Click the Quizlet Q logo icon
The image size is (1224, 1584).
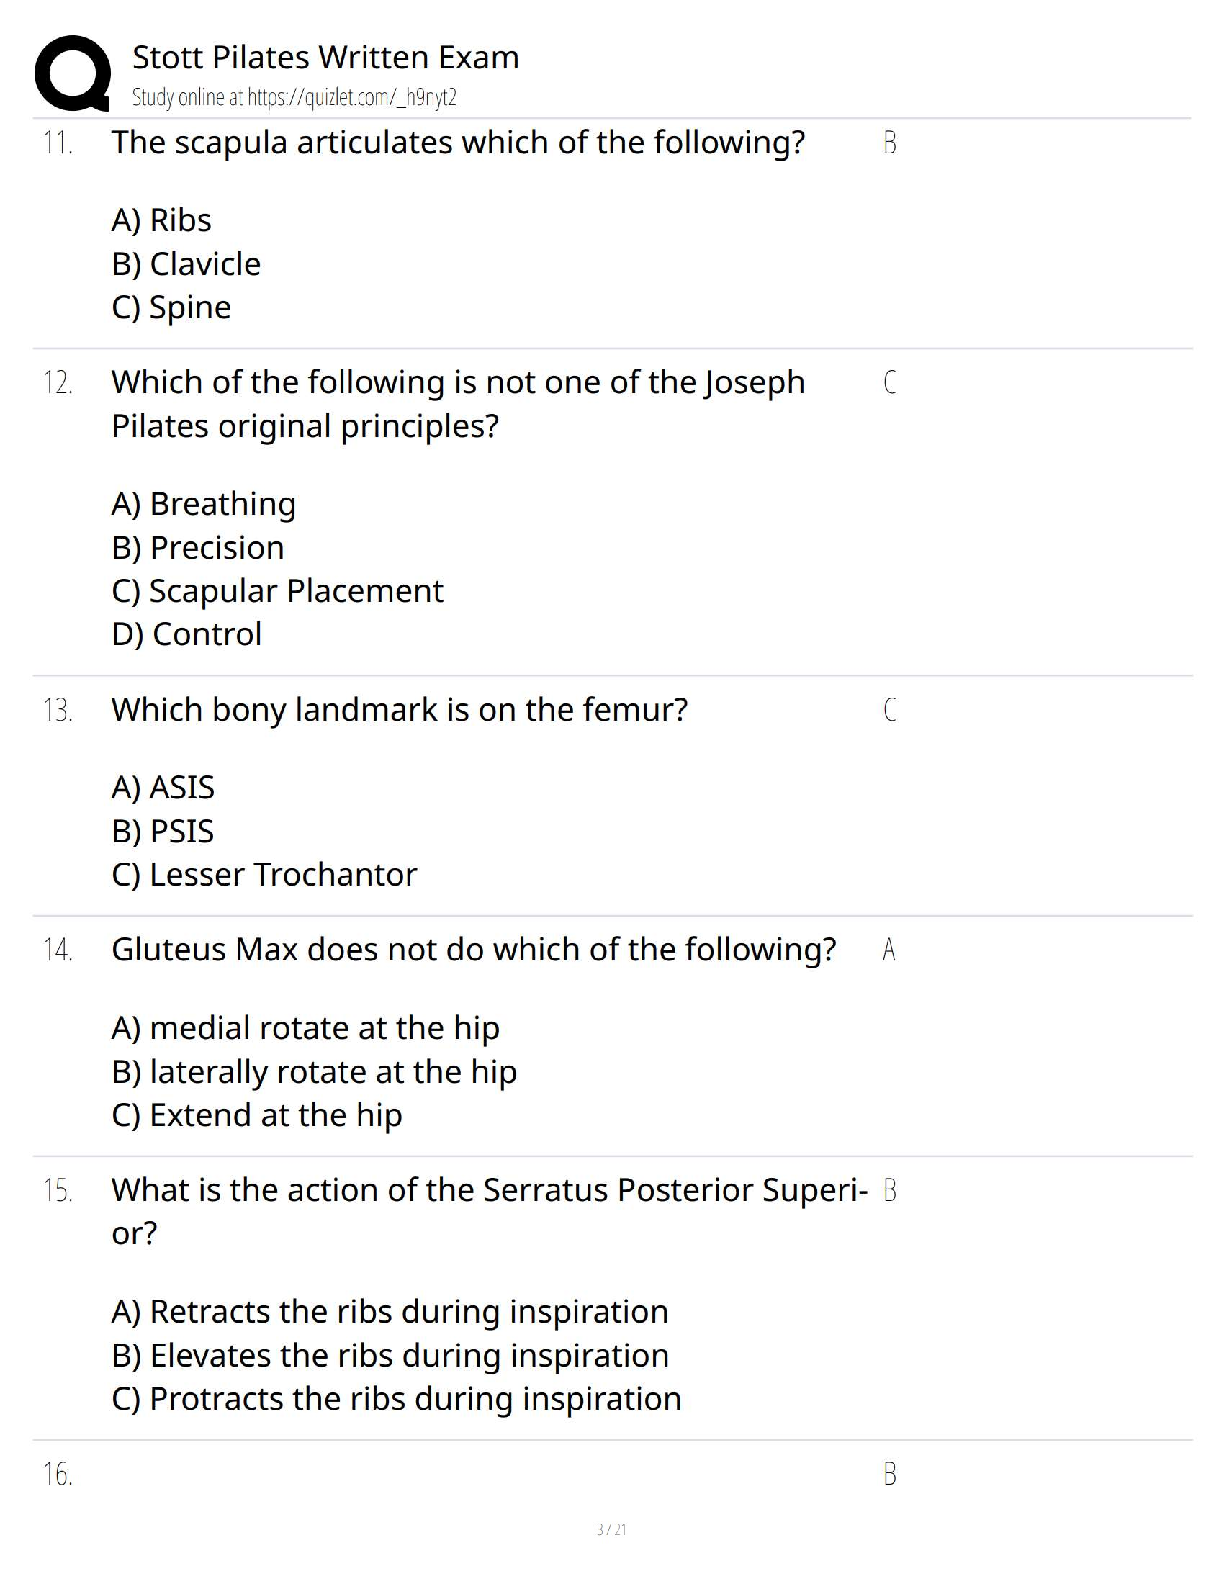point(72,73)
